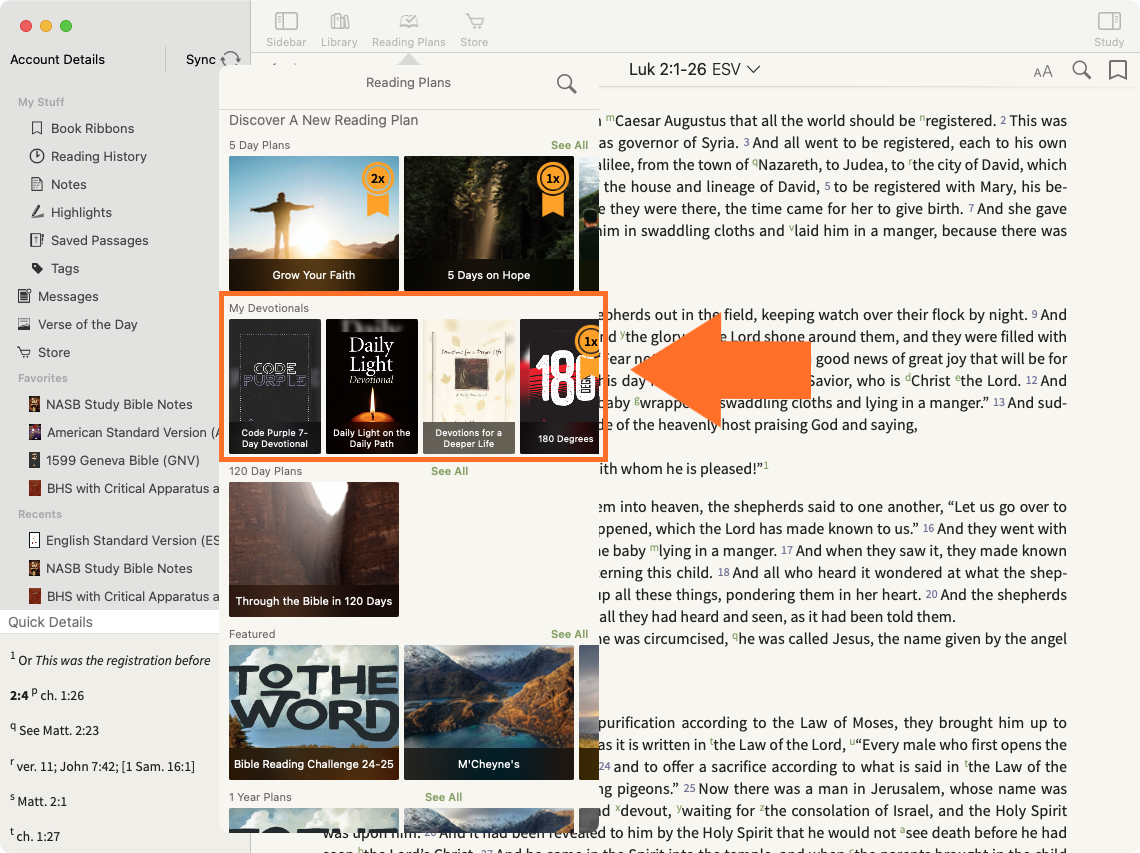Click the Quick Details header
The height and width of the screenshot is (853, 1140).
(51, 622)
